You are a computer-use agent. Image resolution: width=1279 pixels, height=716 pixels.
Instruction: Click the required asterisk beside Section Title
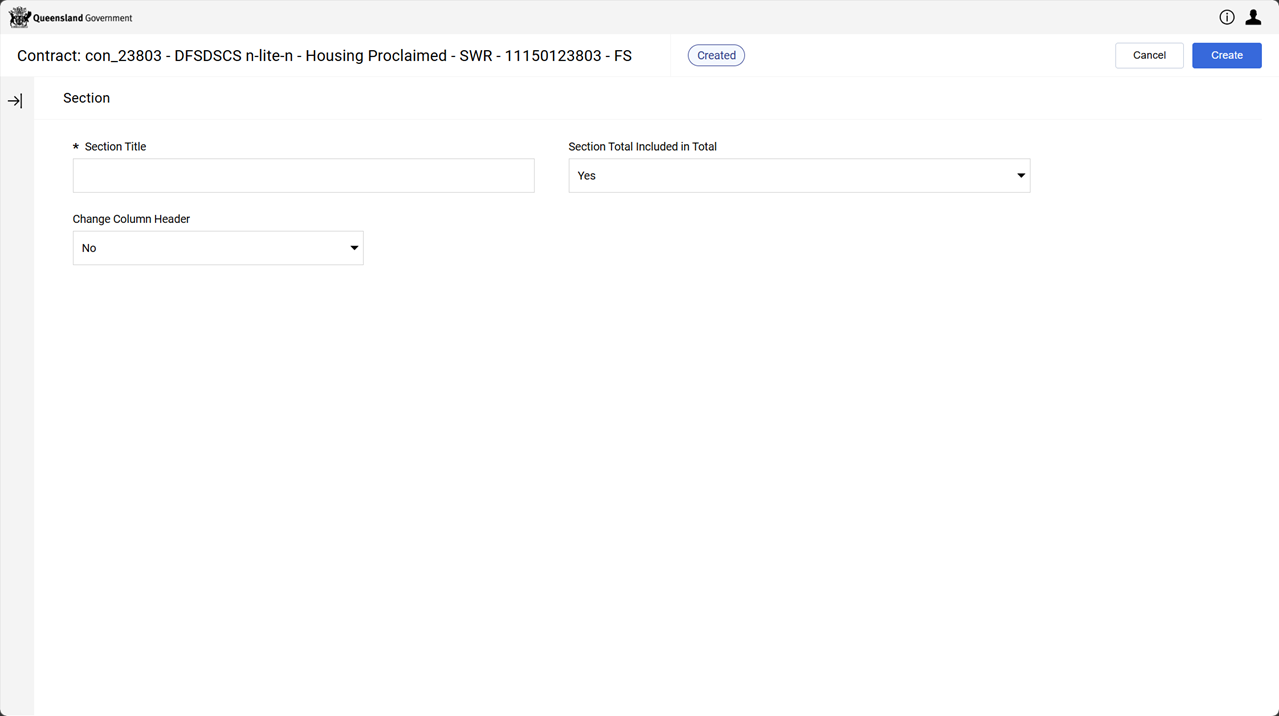[x=76, y=147]
